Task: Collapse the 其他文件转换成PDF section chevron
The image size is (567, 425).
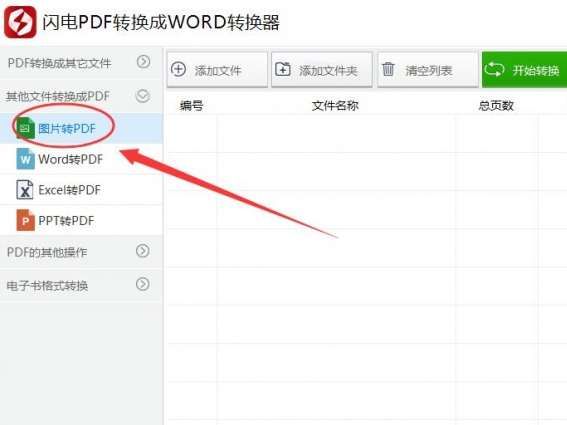Action: pyautogui.click(x=142, y=96)
